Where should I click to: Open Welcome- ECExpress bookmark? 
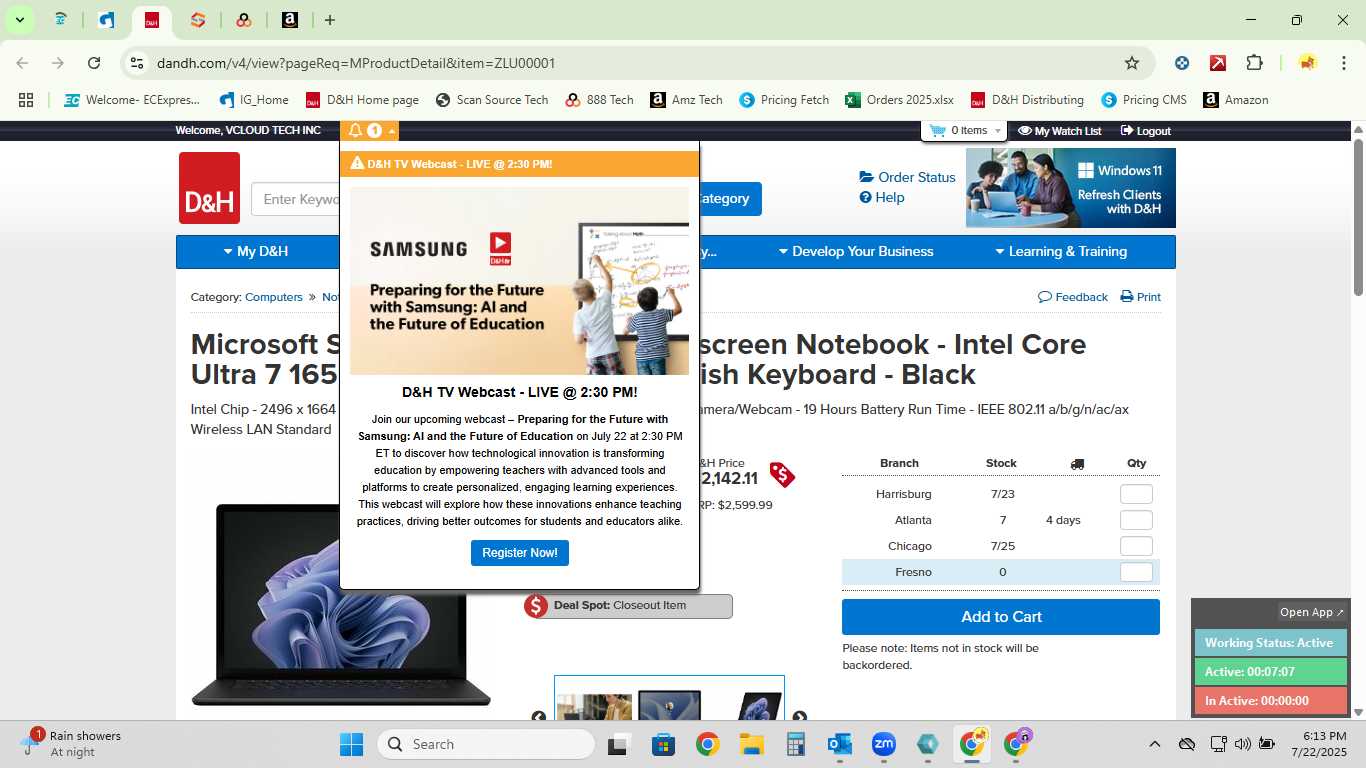(132, 100)
